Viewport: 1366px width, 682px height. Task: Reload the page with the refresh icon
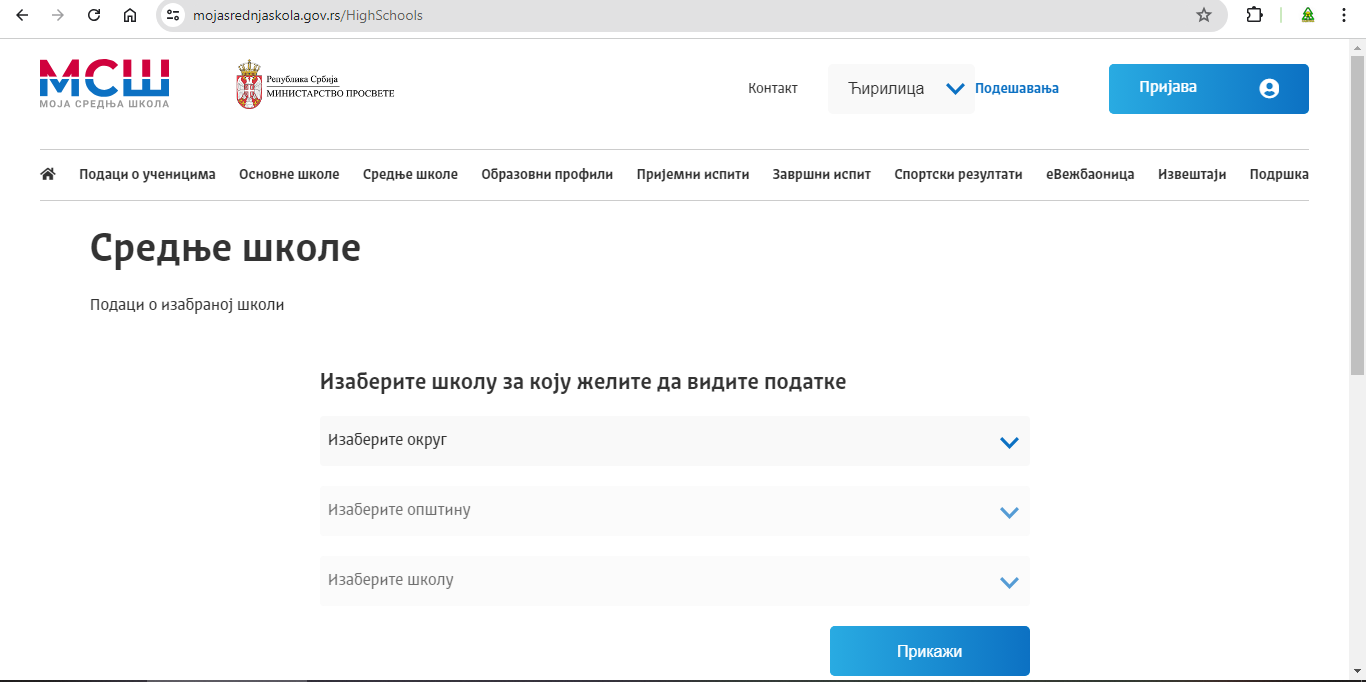(x=93, y=15)
